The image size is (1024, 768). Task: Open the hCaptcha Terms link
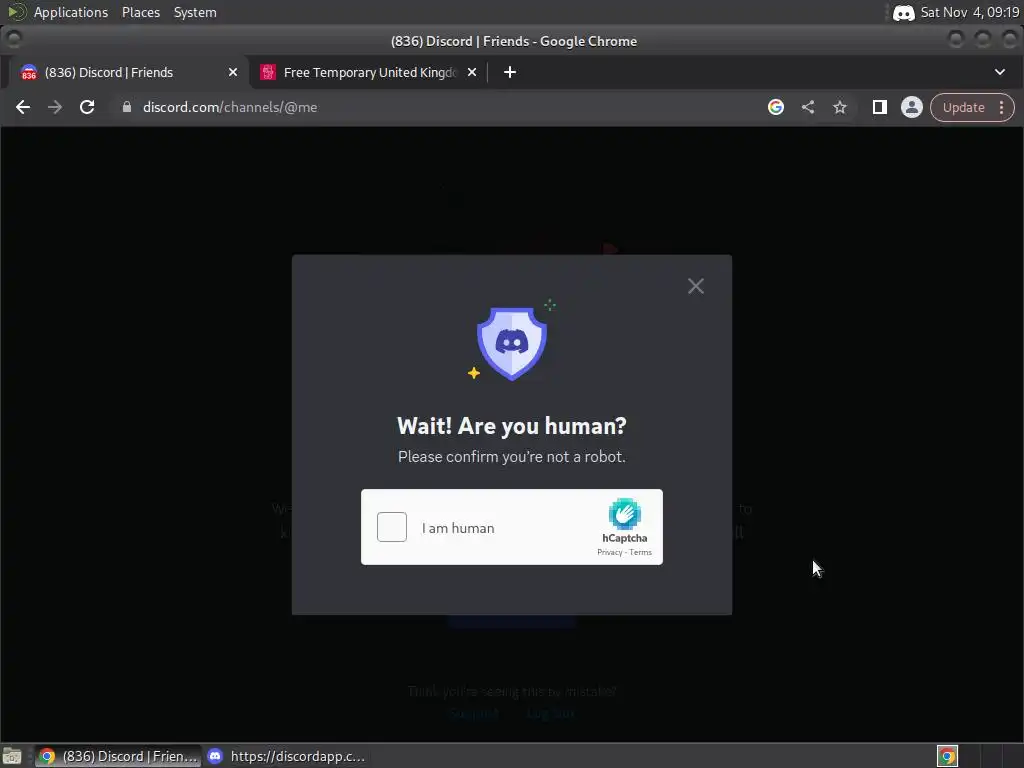pyautogui.click(x=641, y=552)
